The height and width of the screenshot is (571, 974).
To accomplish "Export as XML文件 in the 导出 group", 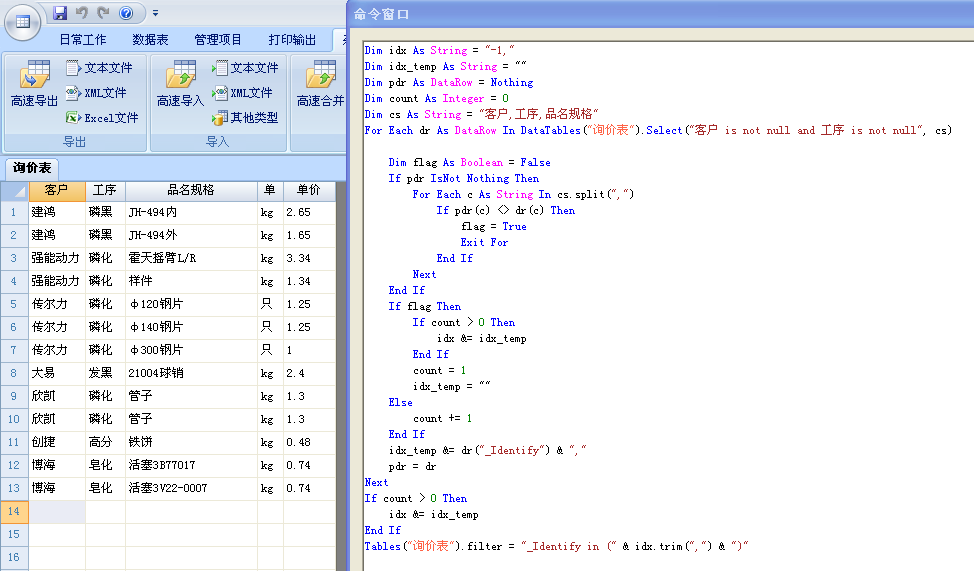I will click(x=96, y=93).
